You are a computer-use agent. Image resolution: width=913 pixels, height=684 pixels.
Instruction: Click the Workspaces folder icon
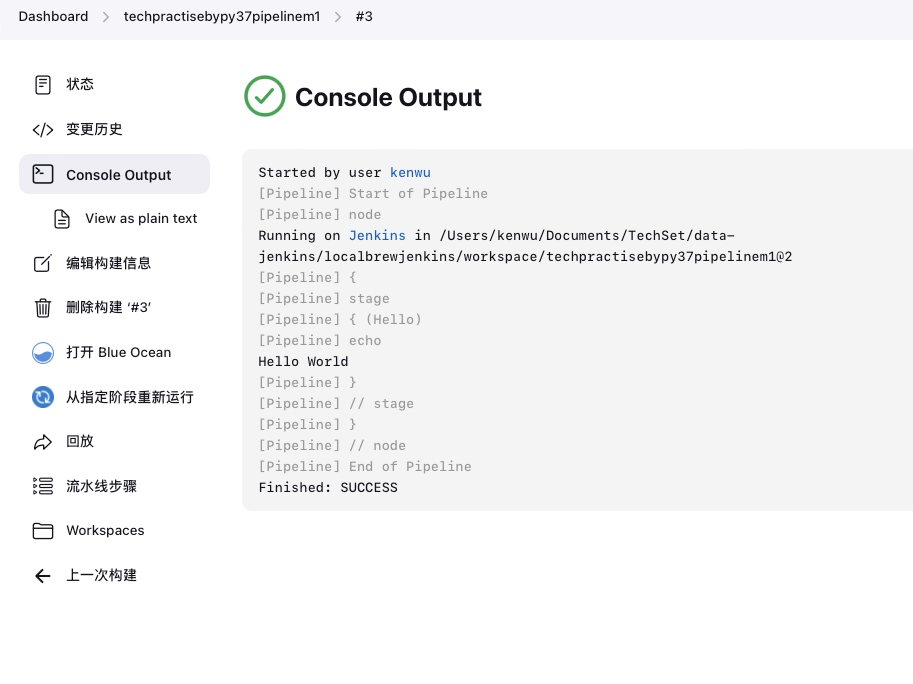(43, 531)
